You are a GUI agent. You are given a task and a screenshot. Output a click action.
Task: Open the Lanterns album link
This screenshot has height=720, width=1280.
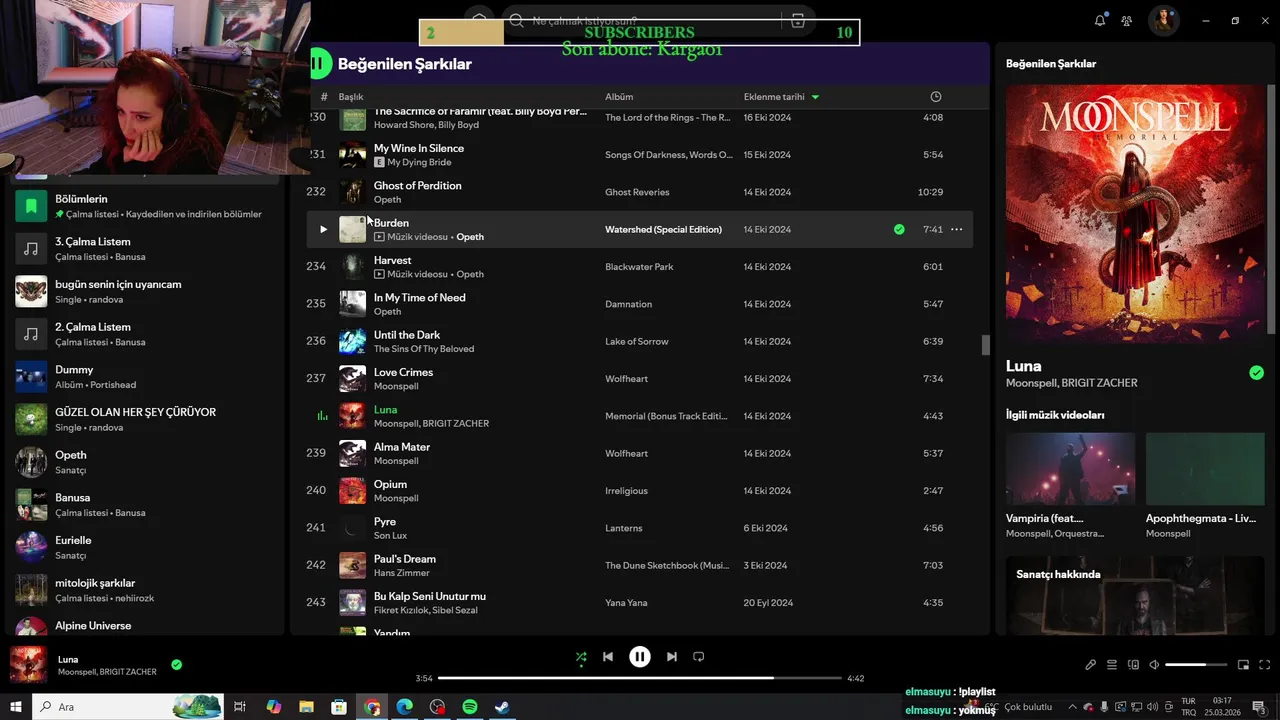tap(623, 528)
